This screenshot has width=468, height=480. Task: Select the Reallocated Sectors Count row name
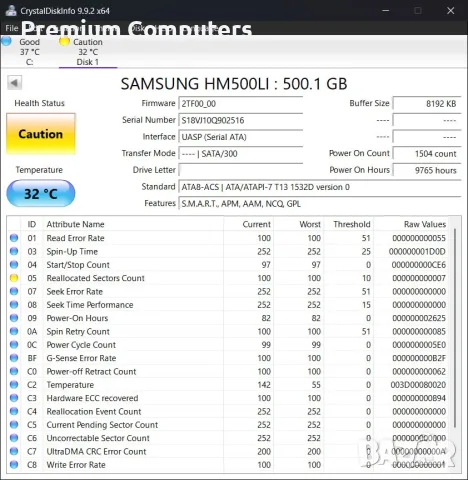pyautogui.click(x=95, y=278)
